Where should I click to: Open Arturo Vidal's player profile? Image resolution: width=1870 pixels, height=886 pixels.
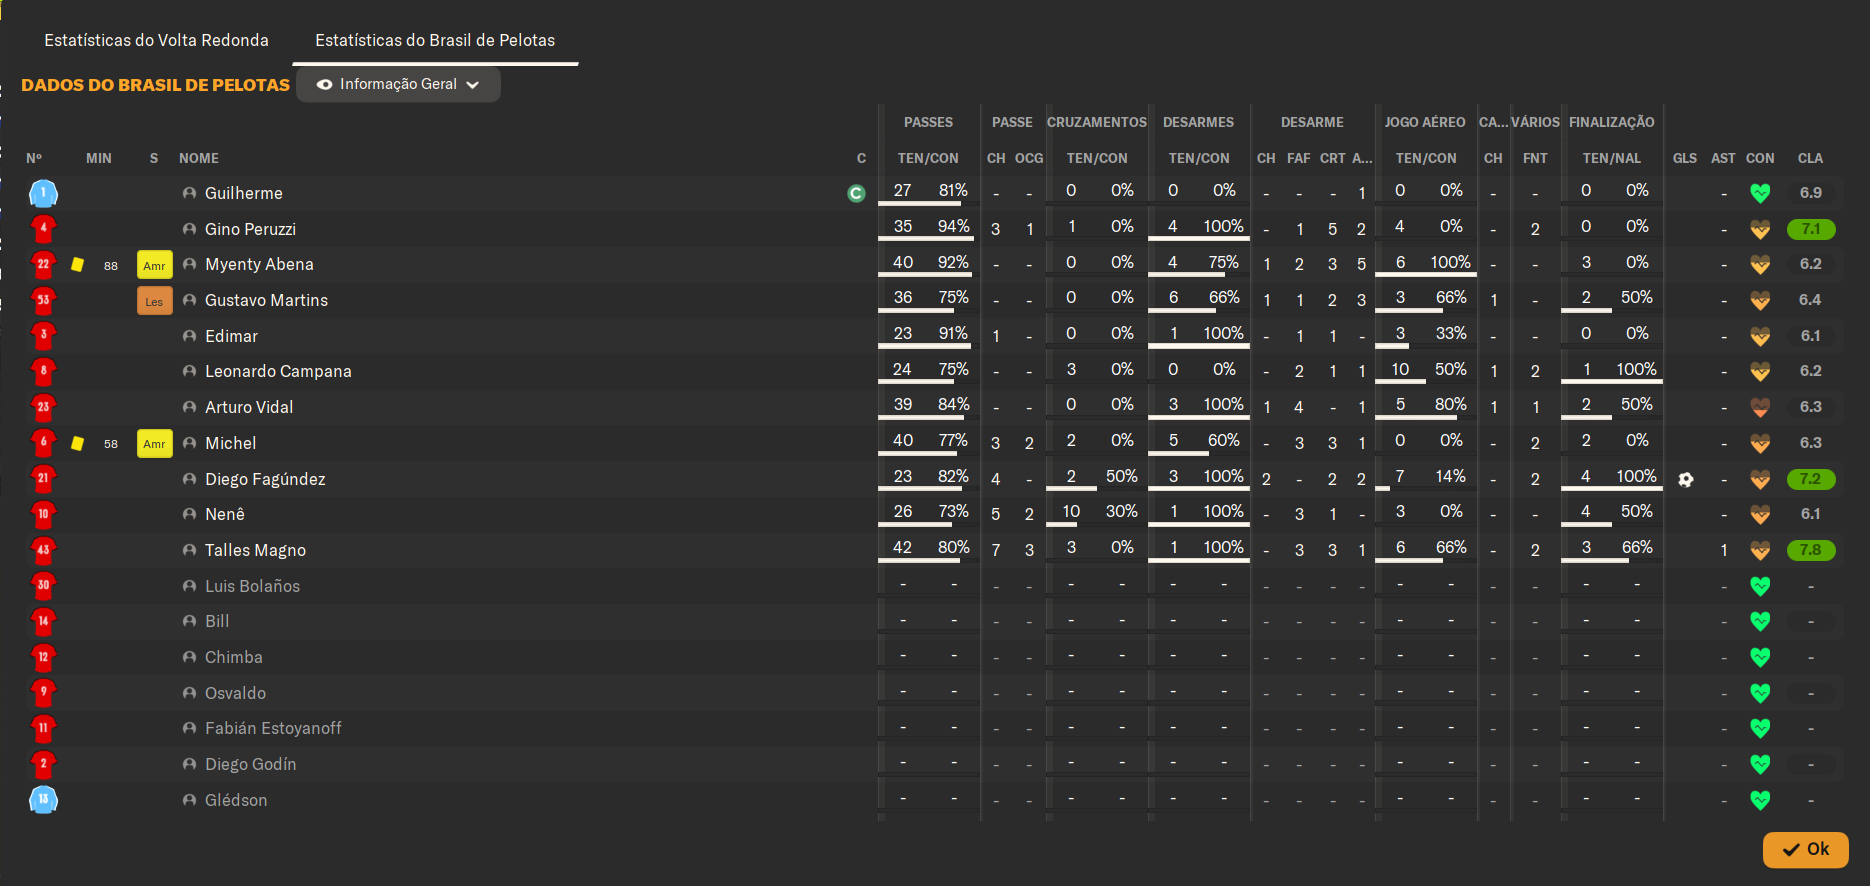coord(249,407)
